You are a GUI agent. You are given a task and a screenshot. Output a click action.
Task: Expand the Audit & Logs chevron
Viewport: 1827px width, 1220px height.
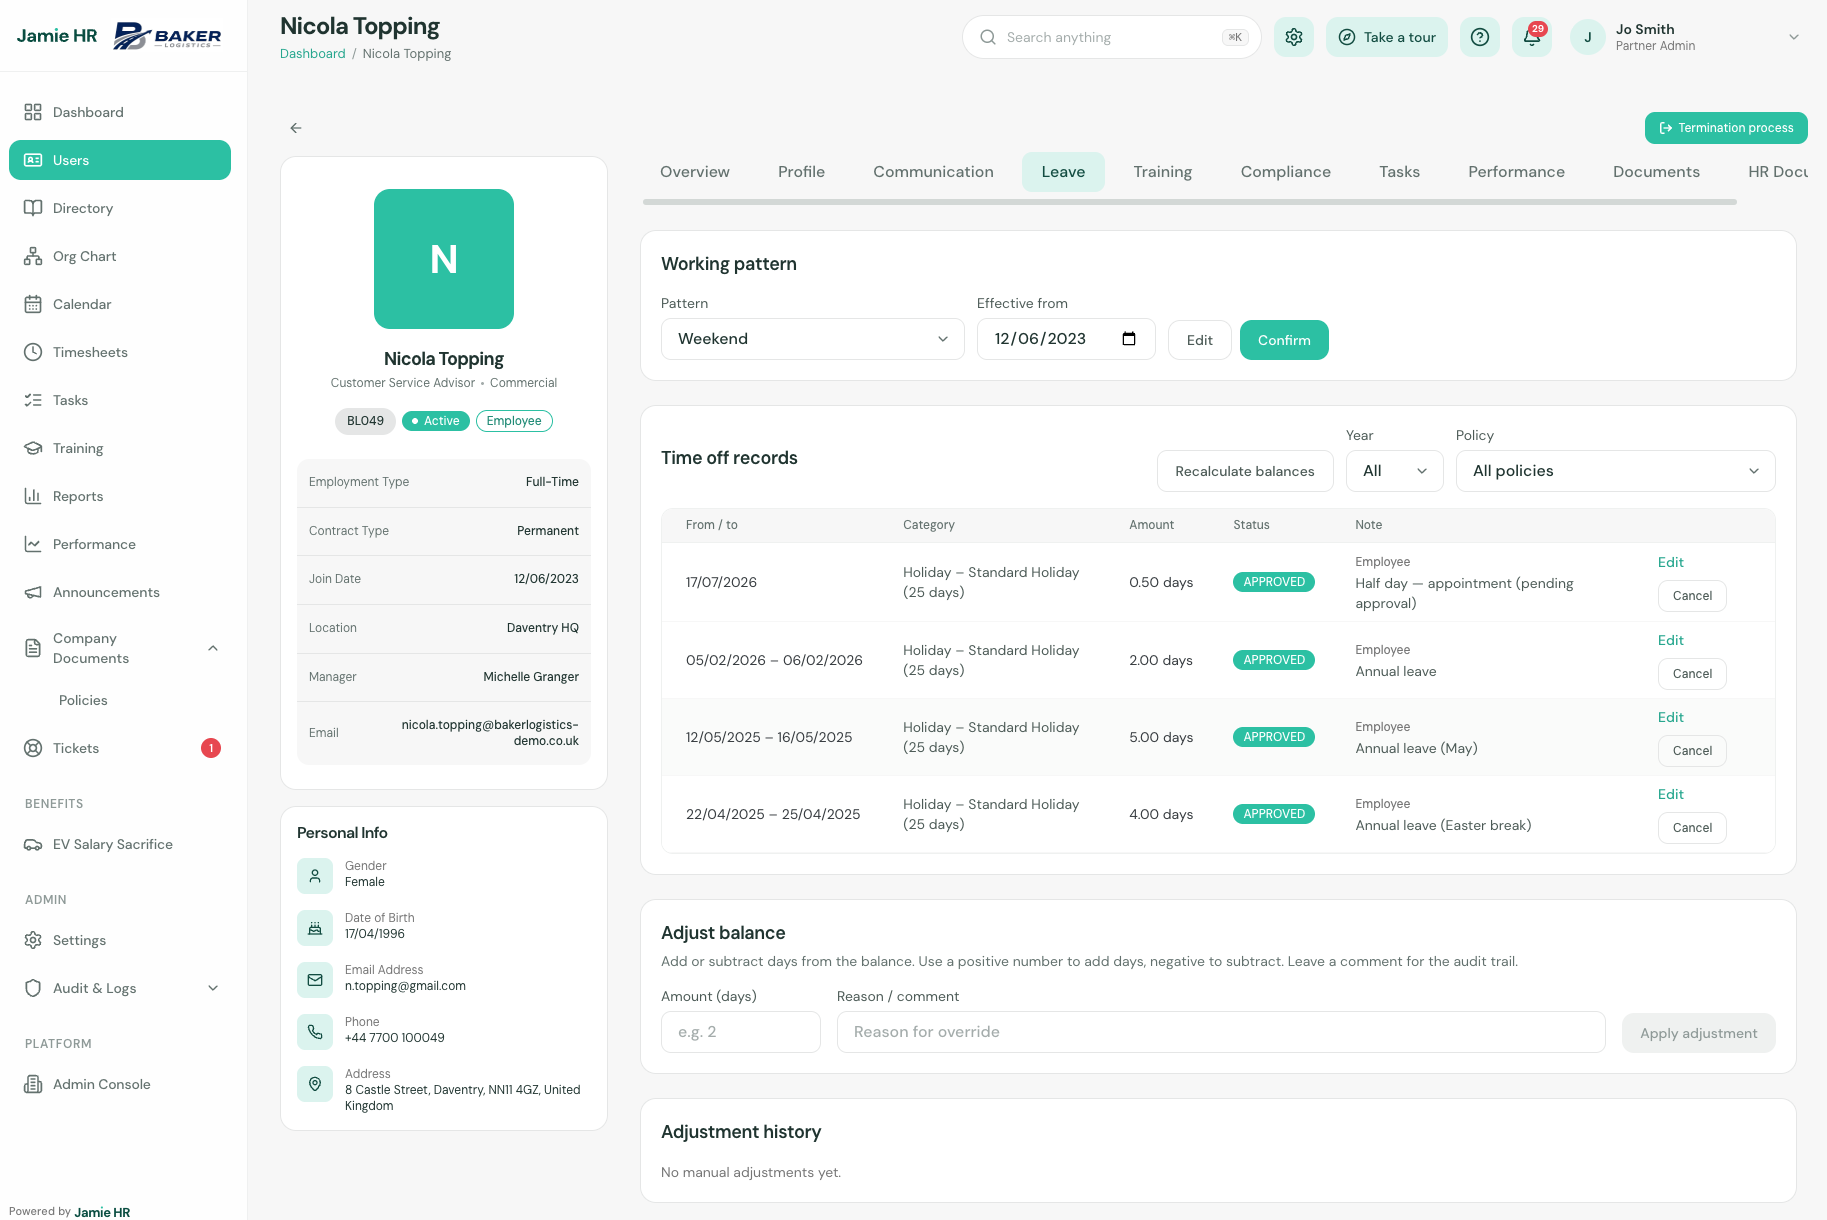point(213,988)
